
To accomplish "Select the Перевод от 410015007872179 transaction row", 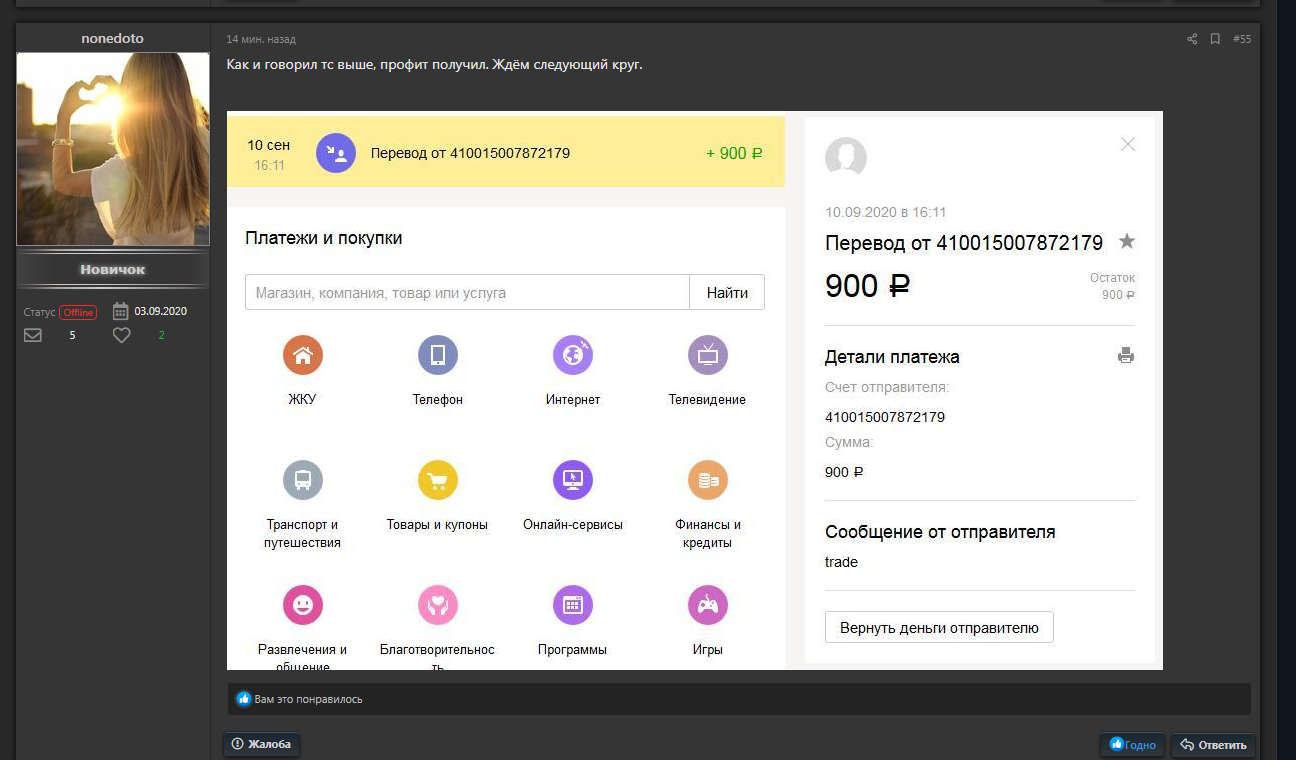I will (506, 152).
